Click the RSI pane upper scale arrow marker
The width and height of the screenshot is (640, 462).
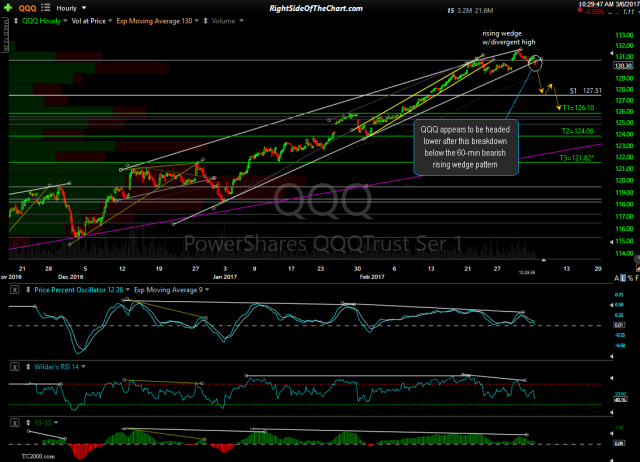pos(611,378)
